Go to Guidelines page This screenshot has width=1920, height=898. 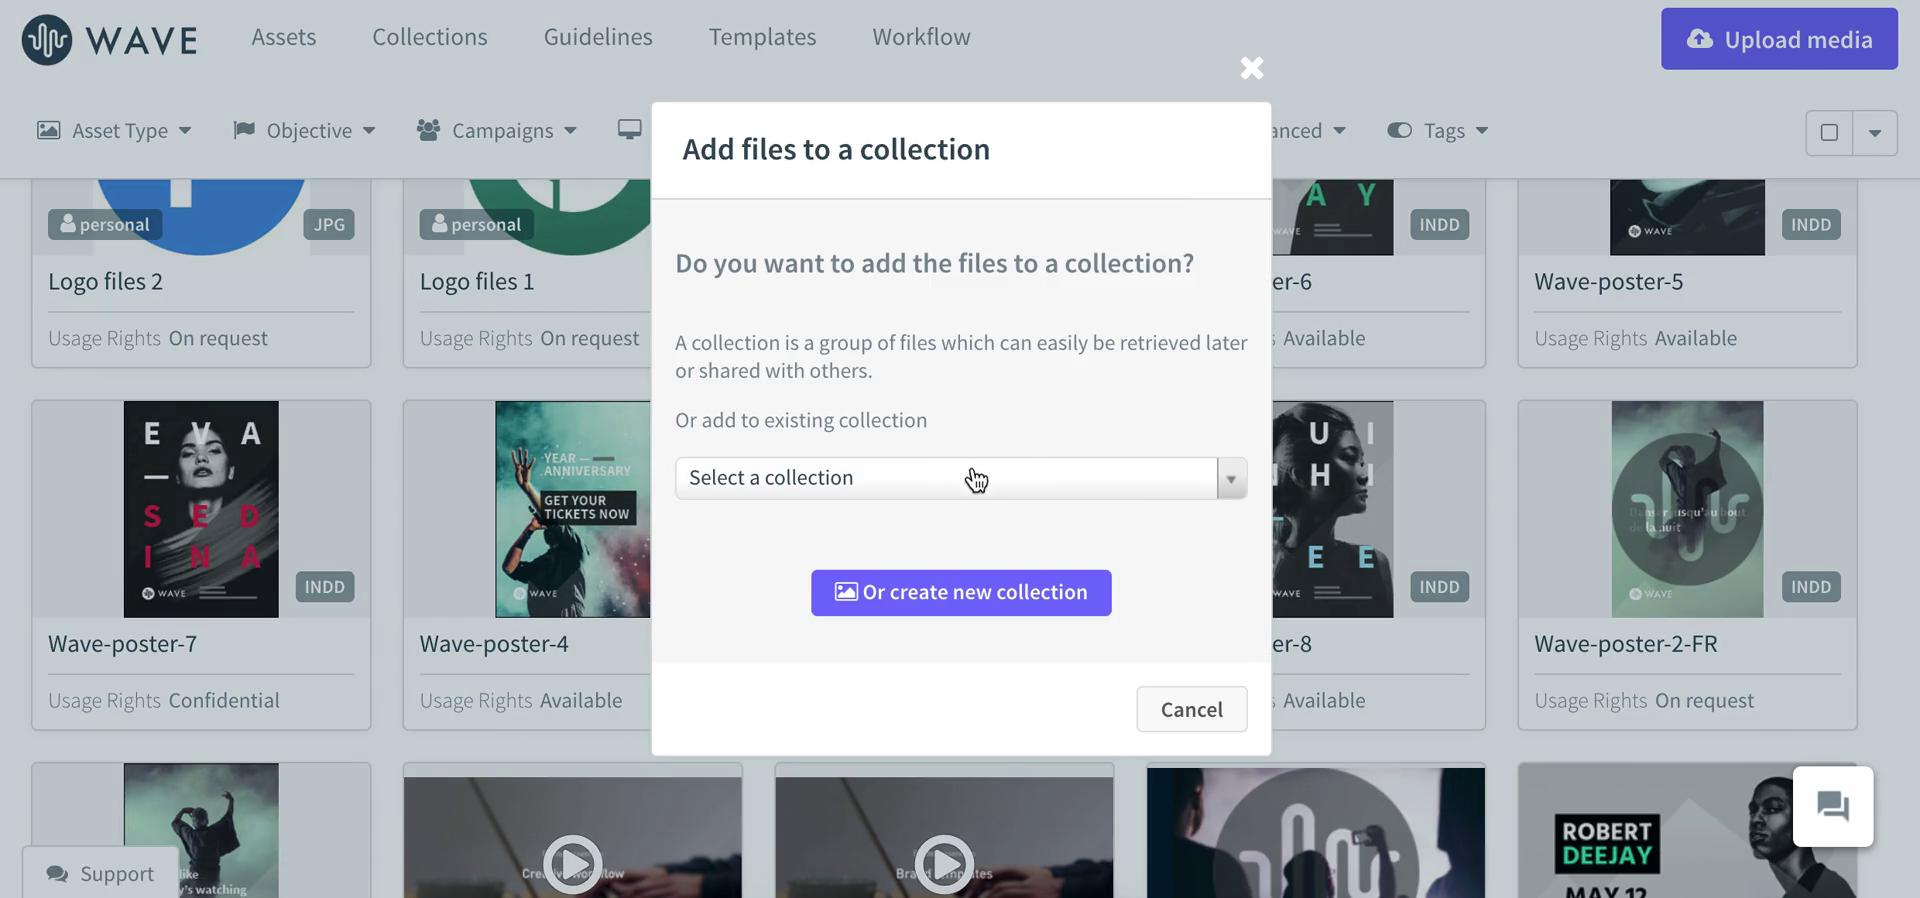[598, 37]
